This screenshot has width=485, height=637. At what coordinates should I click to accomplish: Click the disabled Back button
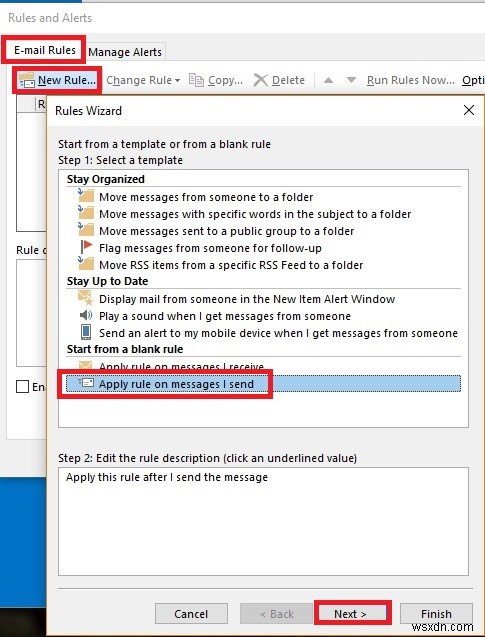pos(276,613)
